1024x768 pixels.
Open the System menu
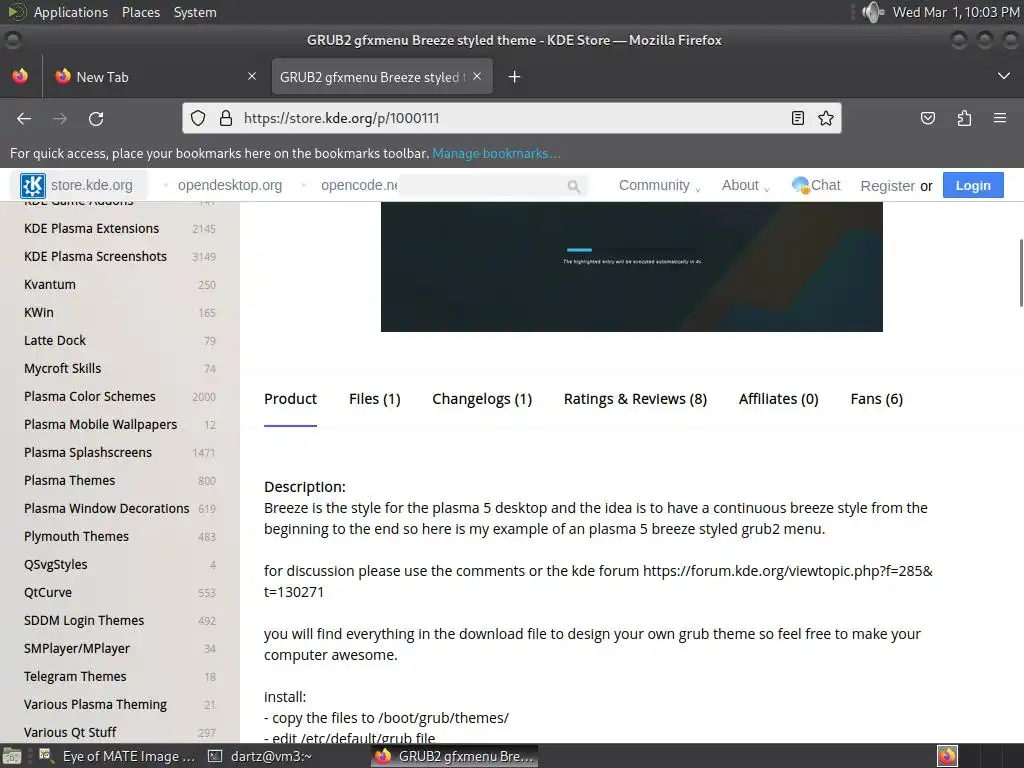pyautogui.click(x=195, y=12)
